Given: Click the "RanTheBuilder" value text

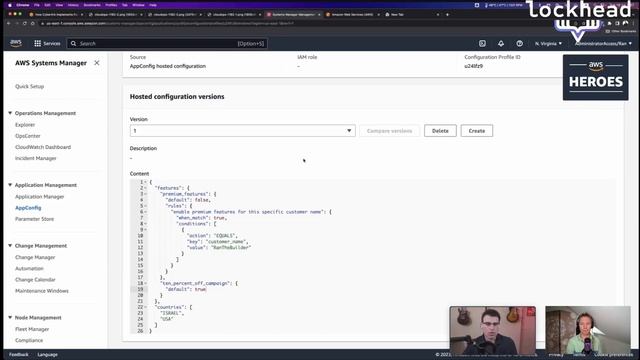Looking at the screenshot, I should point(231,247).
